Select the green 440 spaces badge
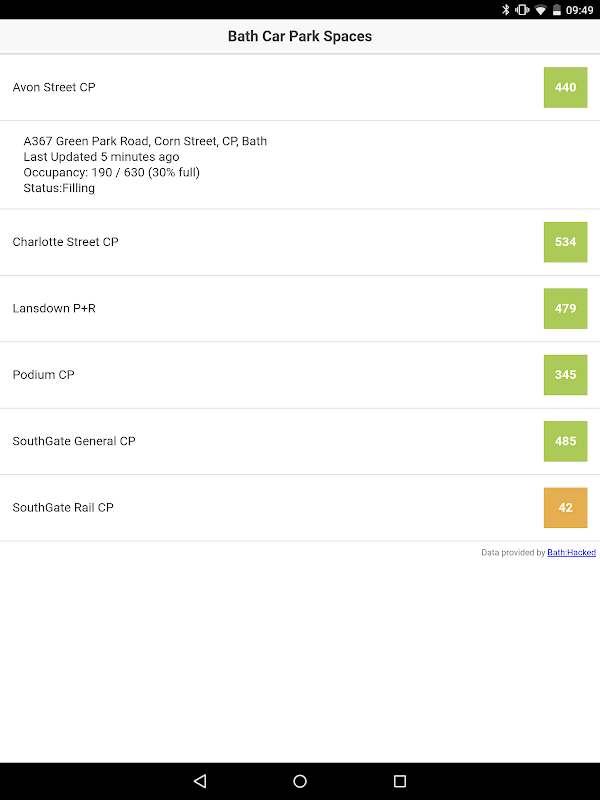Image resolution: width=600 pixels, height=800 pixels. 565,87
